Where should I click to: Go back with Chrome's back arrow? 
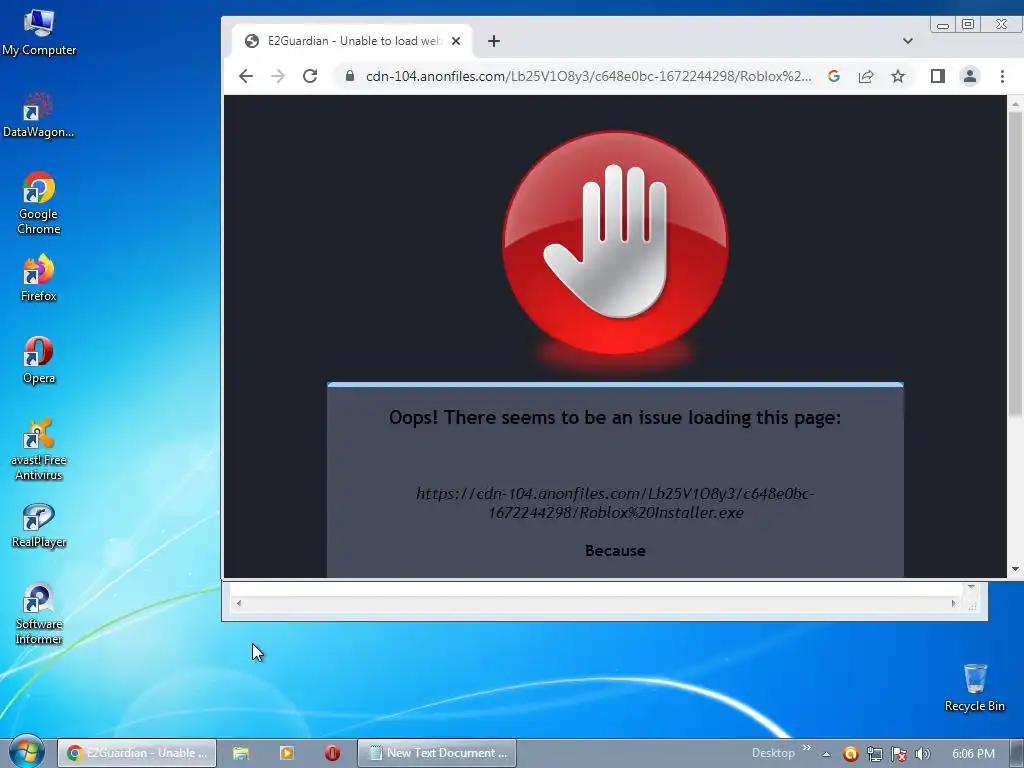246,76
